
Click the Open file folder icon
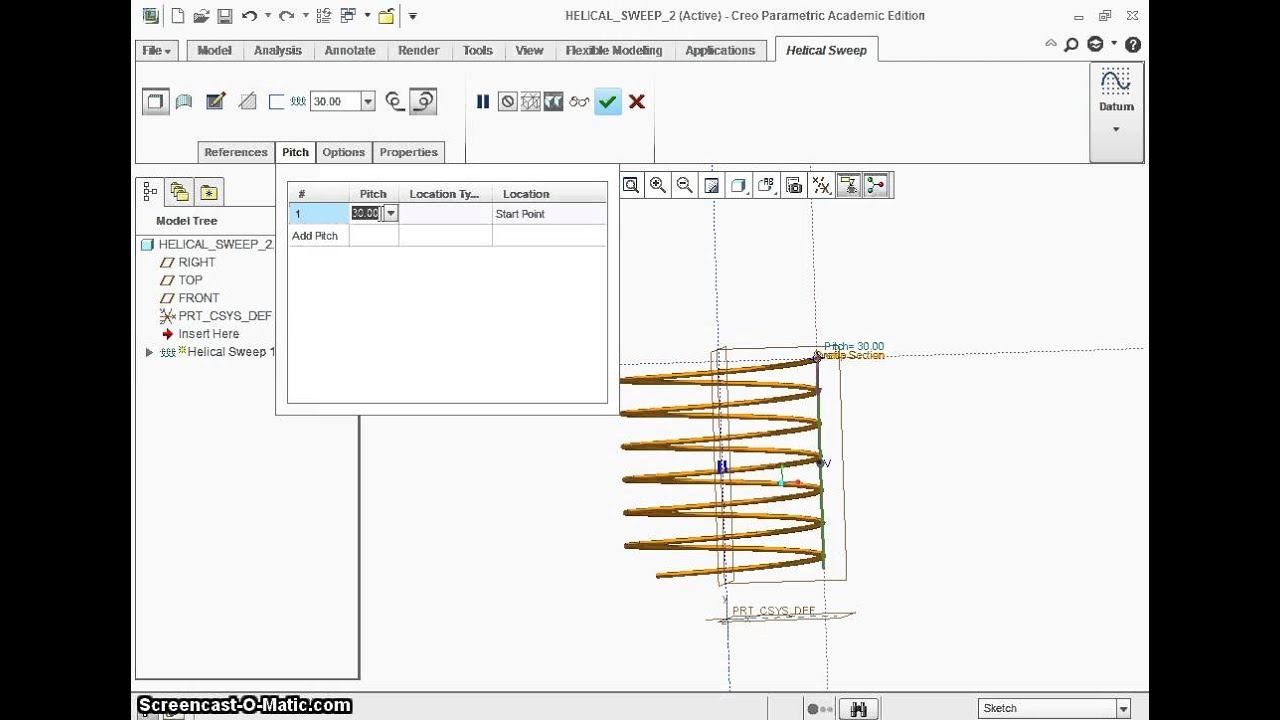tap(201, 16)
